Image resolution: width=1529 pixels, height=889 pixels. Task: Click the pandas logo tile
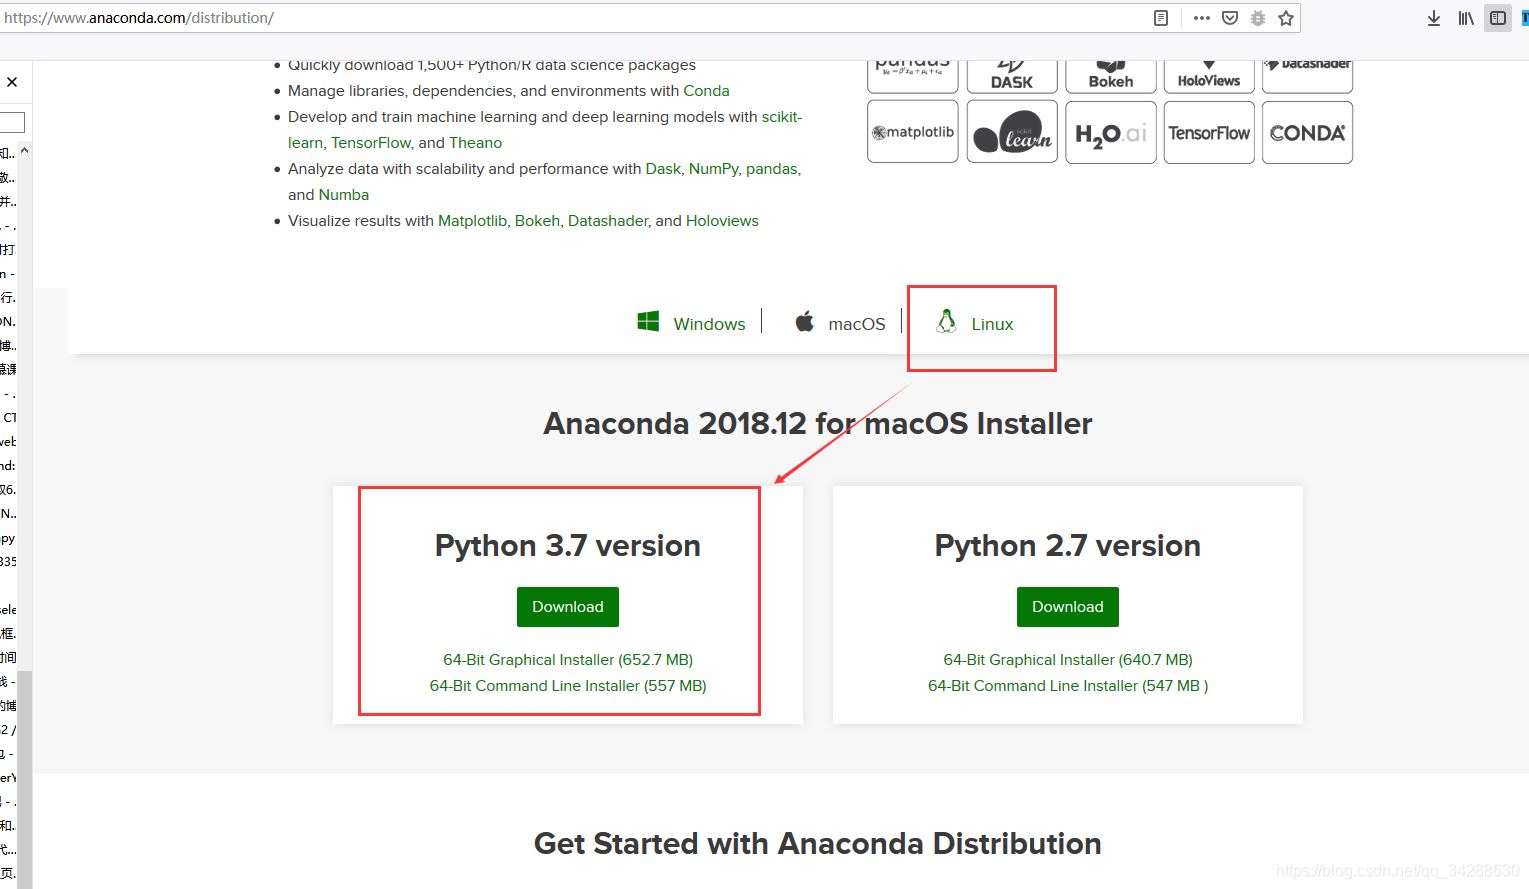pyautogui.click(x=913, y=76)
